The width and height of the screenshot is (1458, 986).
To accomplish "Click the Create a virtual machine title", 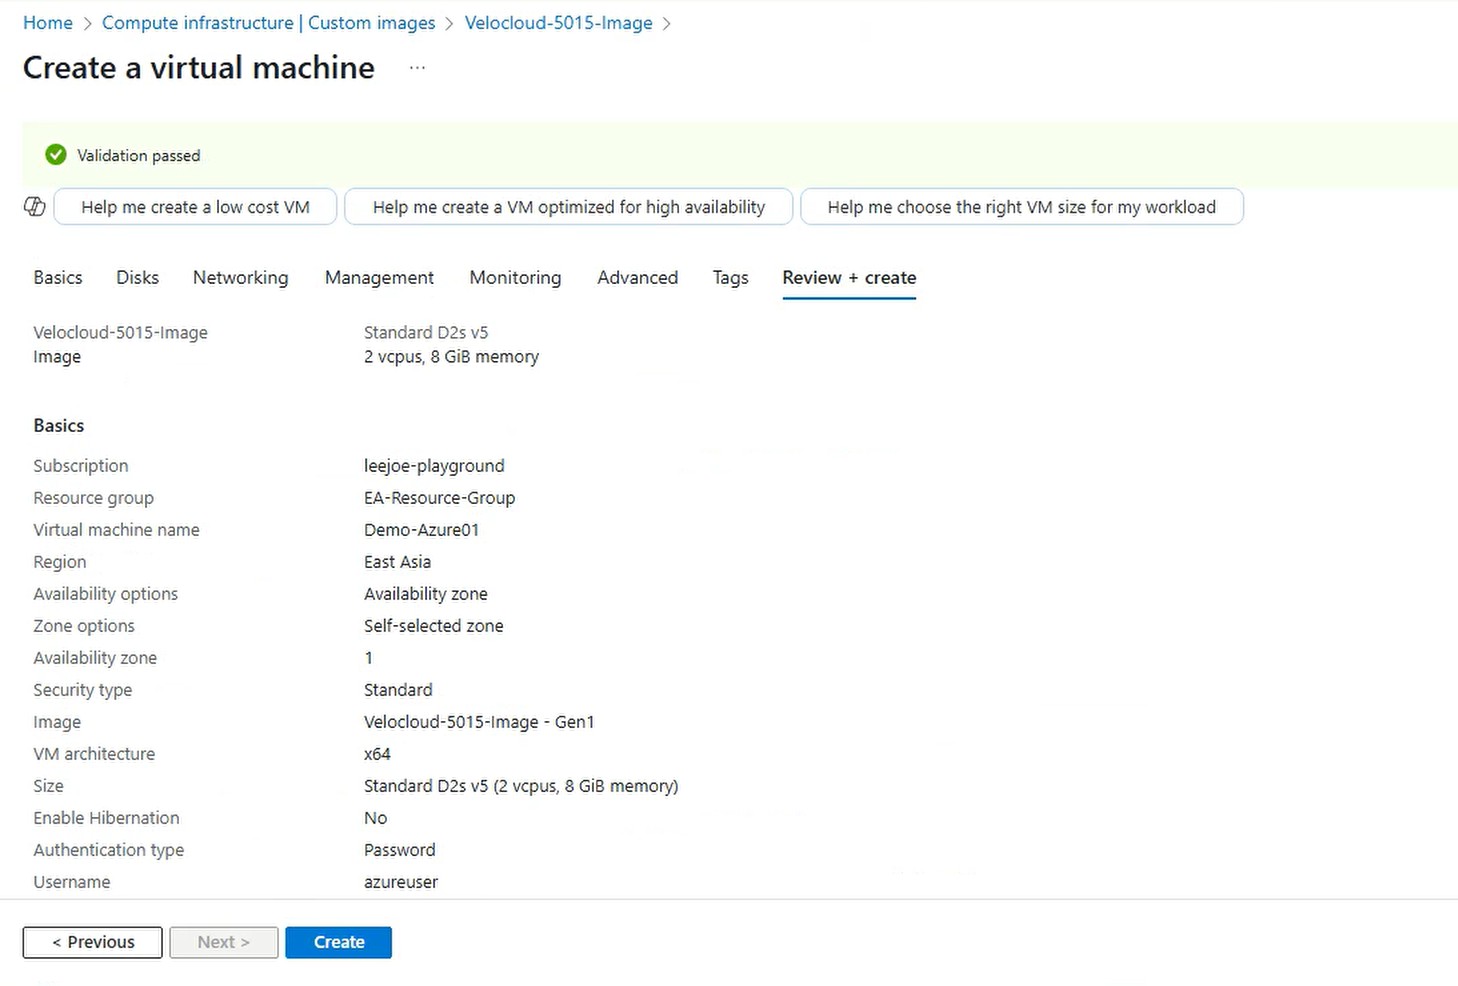I will pos(199,68).
